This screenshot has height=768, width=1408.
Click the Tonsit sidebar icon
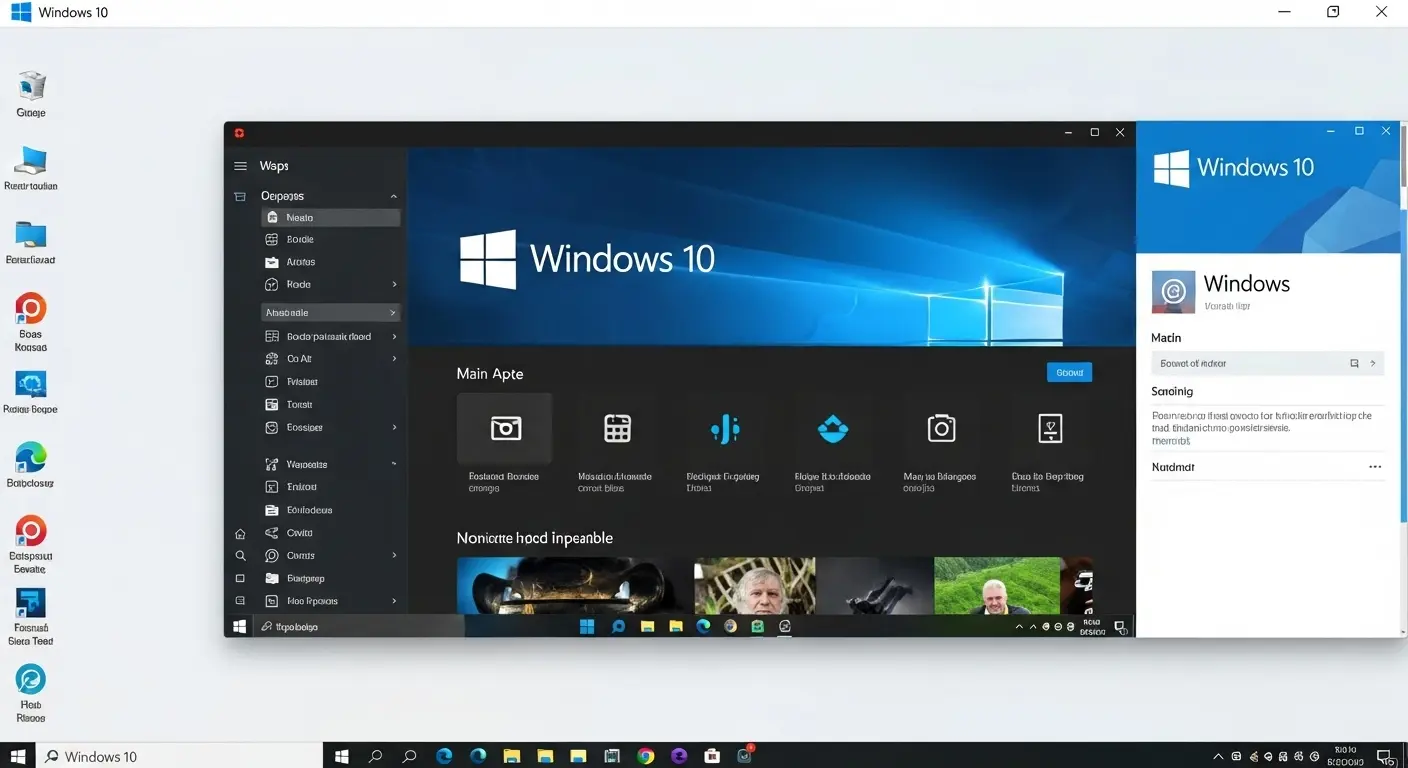pyautogui.click(x=271, y=405)
